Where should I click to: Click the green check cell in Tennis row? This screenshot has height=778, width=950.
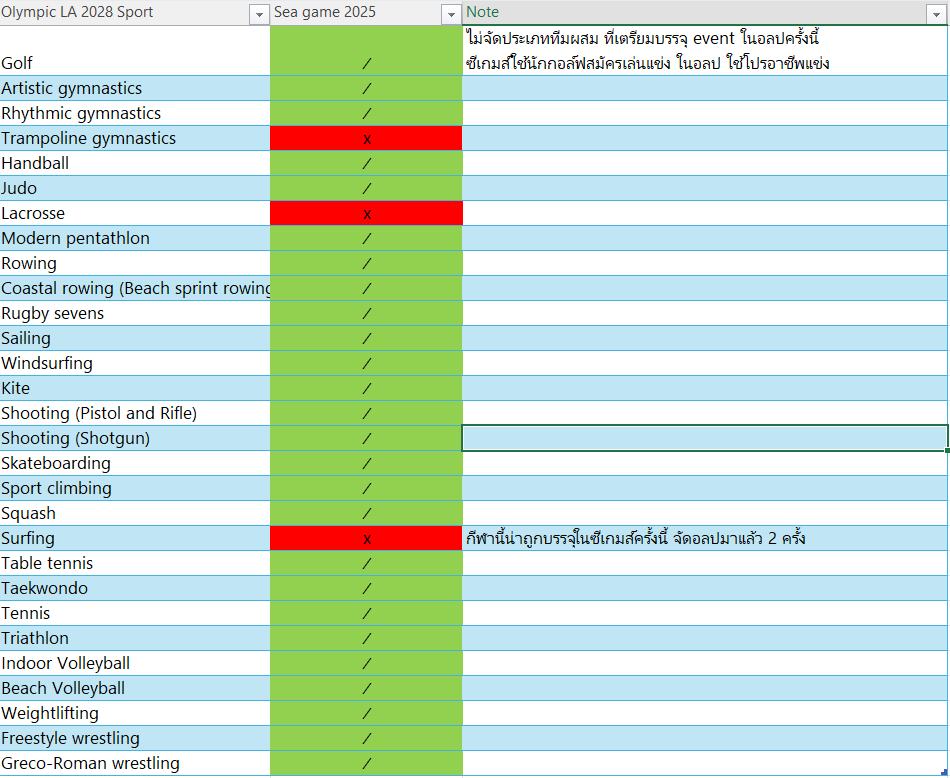(366, 613)
